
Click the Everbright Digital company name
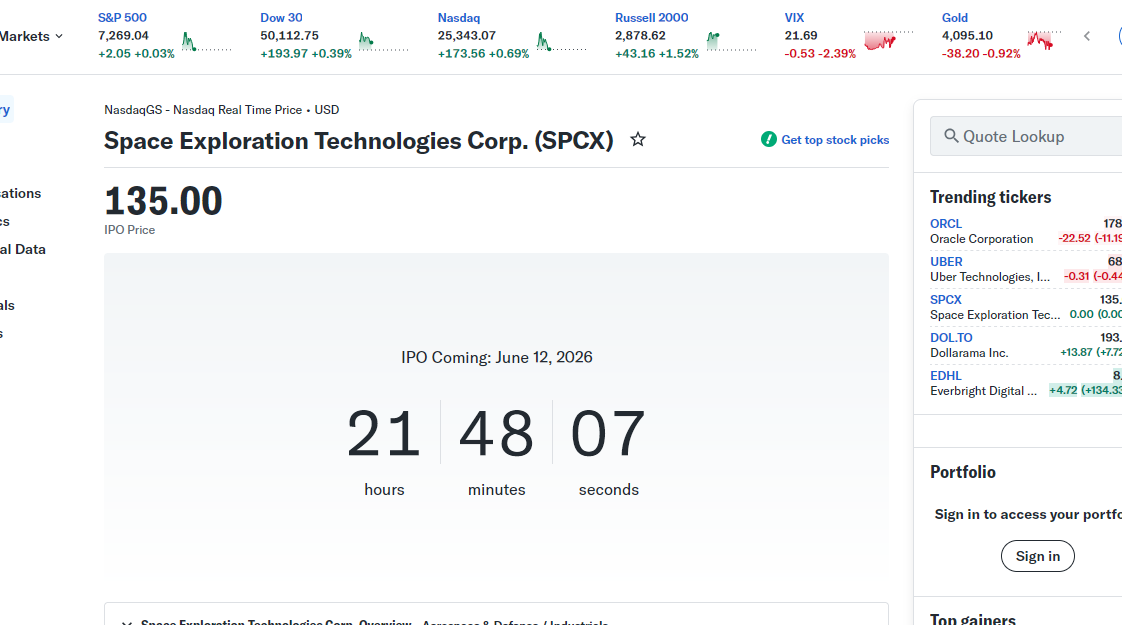[983, 391]
